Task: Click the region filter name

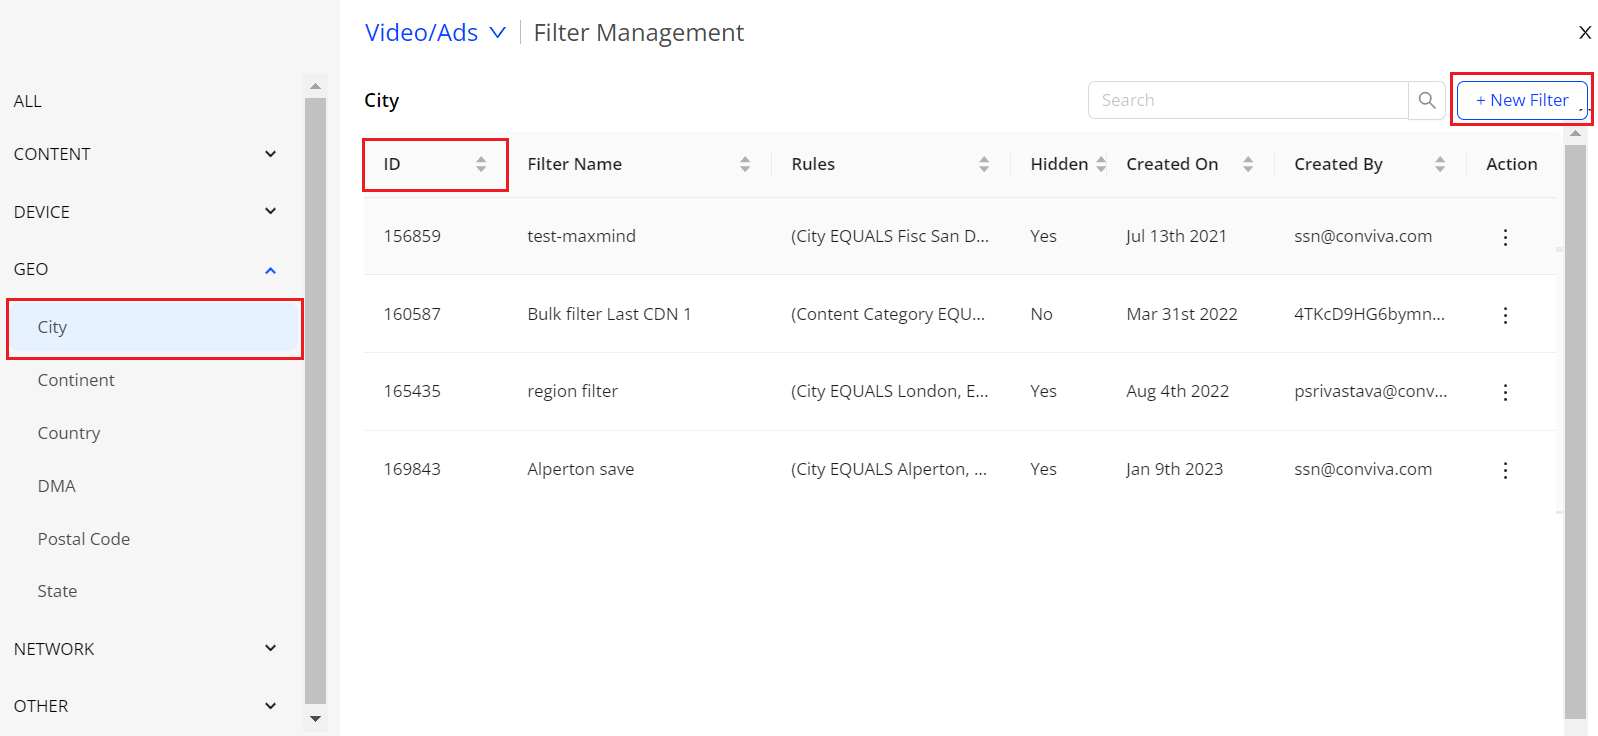Action: 572,391
